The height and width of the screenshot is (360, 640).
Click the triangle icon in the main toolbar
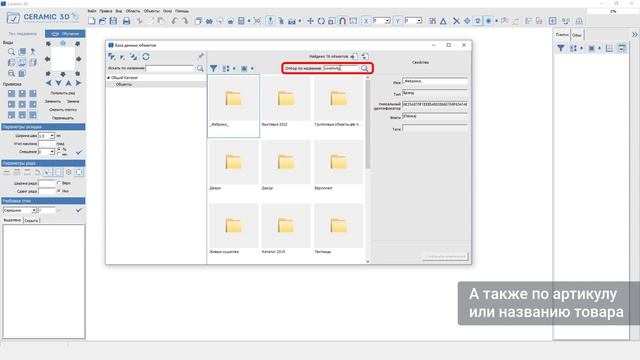pos(443,20)
